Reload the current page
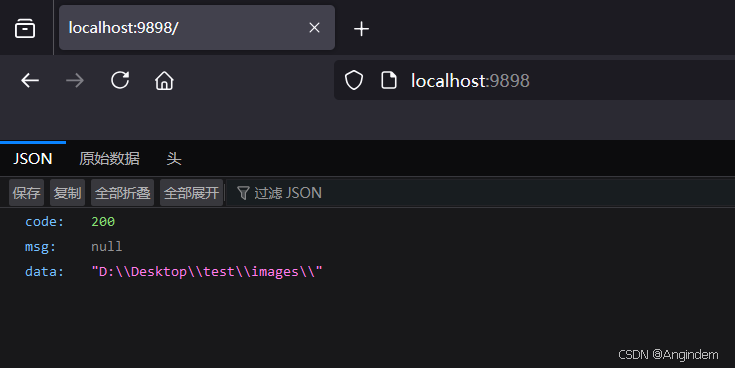 coord(120,80)
